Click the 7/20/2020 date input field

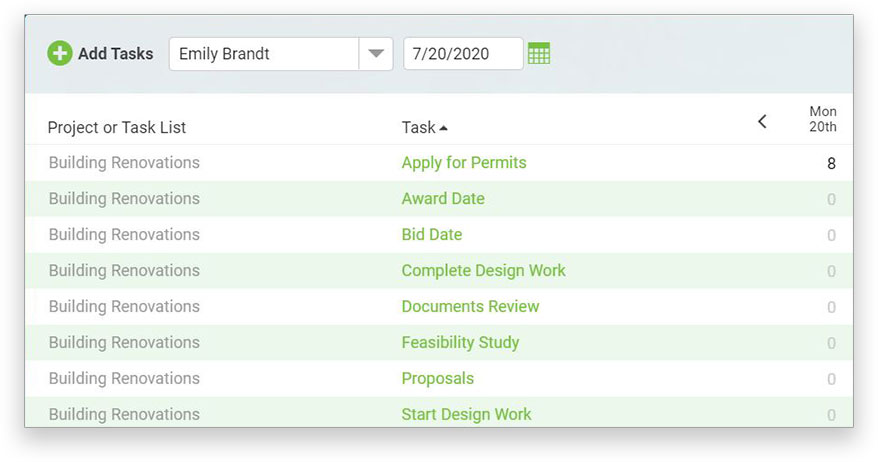[x=463, y=54]
